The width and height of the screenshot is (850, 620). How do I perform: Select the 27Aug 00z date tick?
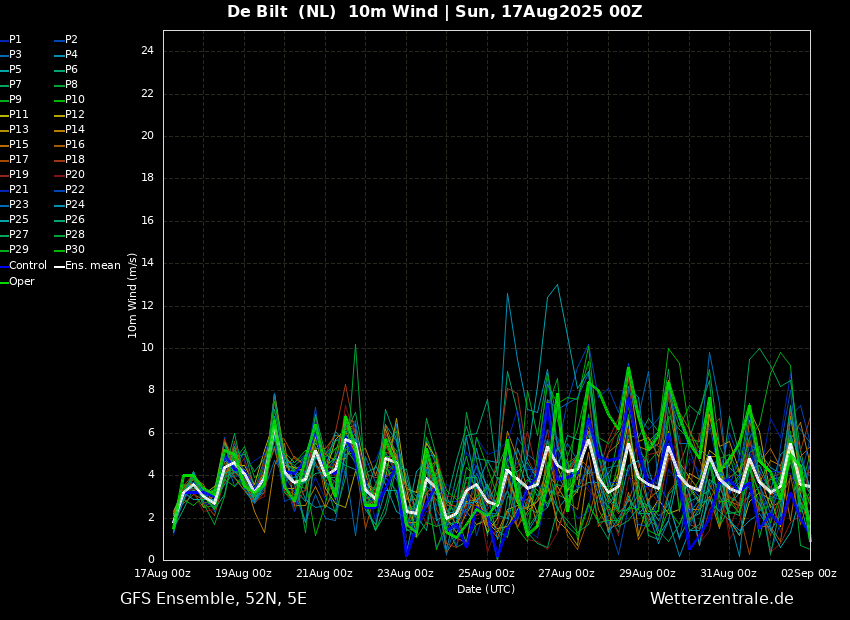point(567,574)
